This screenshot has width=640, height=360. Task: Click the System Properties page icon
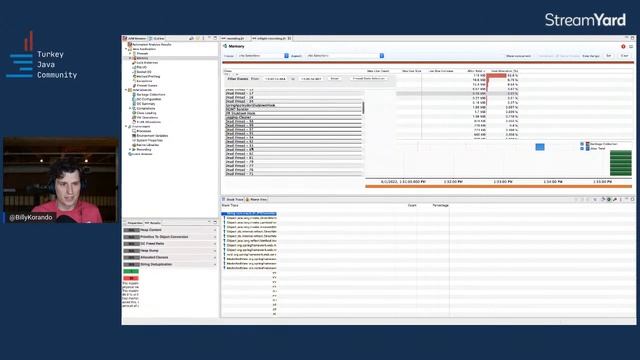(134, 140)
